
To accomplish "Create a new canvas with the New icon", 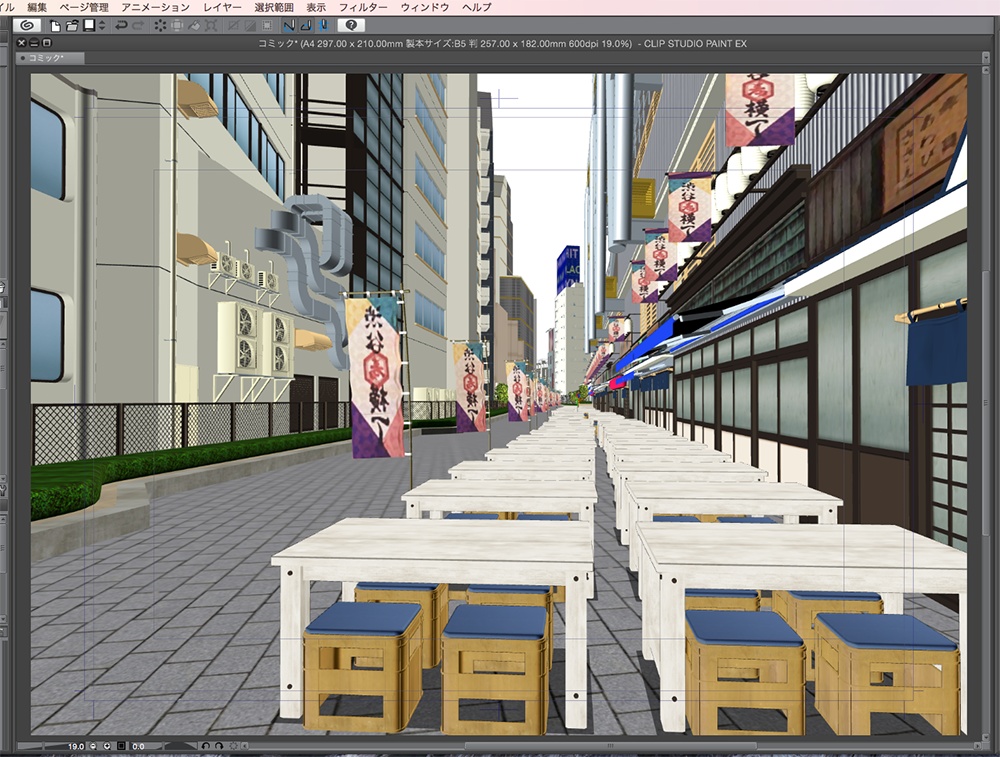I will click(55, 28).
